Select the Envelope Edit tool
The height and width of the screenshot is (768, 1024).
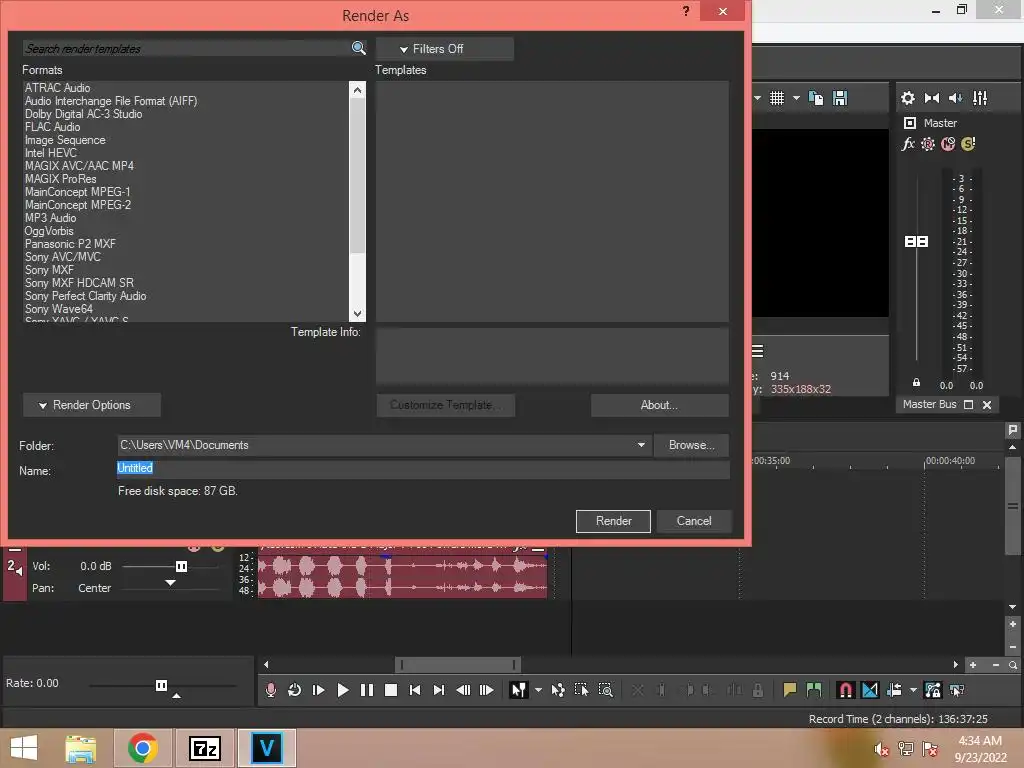click(x=558, y=690)
